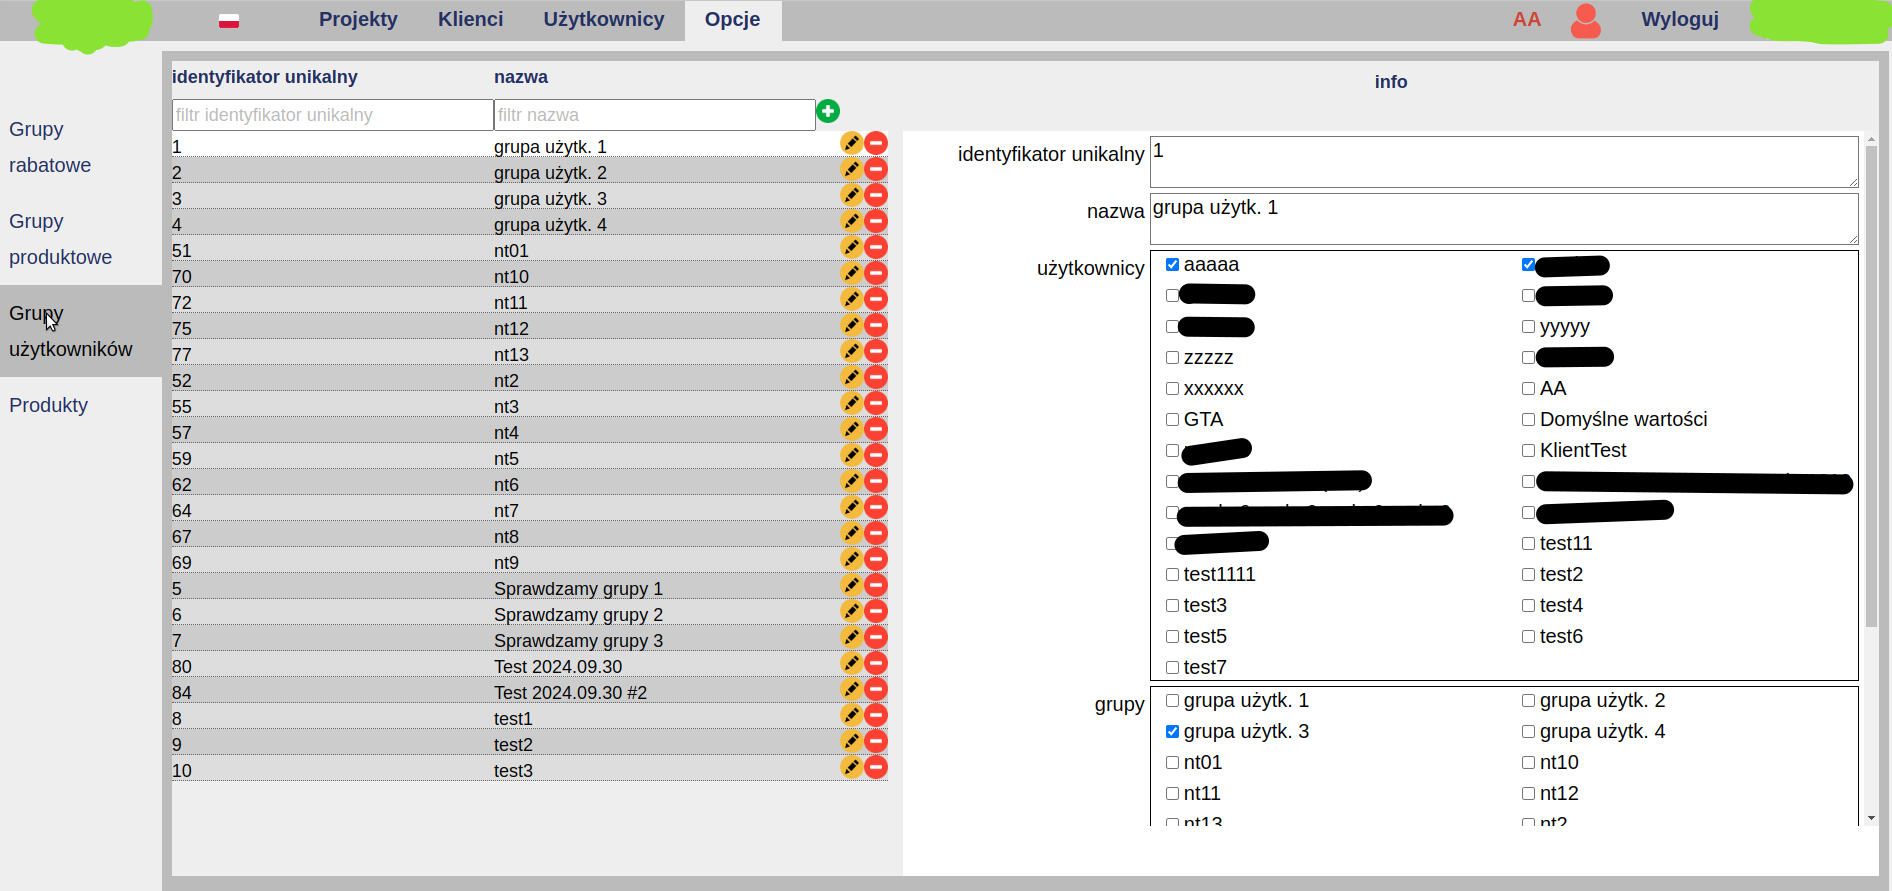Click the scrollbar down arrow in info panel
1892x891 pixels.
coord(1872,818)
